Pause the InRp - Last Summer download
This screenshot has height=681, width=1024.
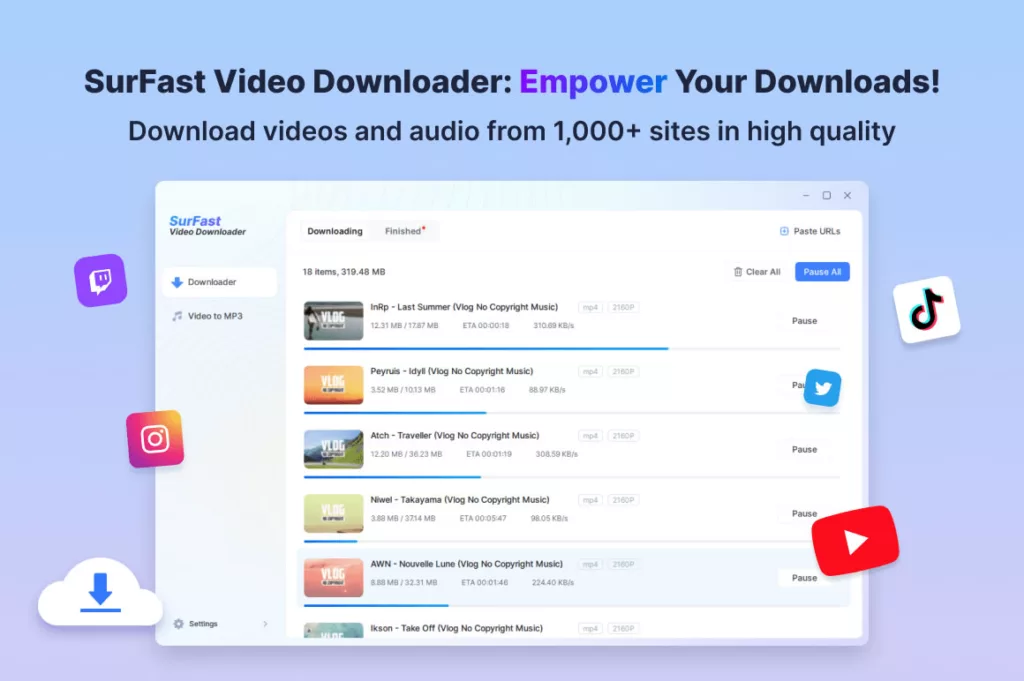805,321
